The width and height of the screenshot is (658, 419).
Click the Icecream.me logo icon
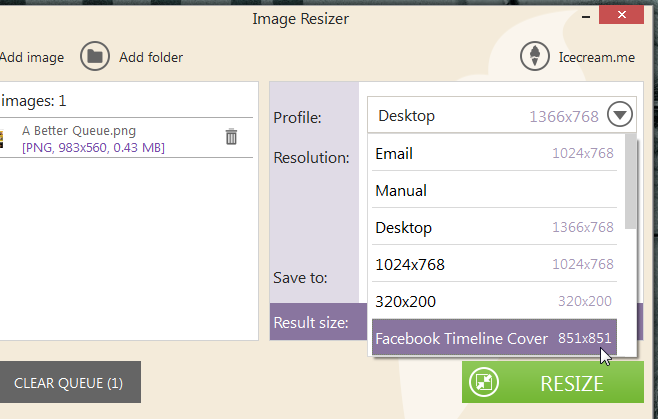[535, 57]
